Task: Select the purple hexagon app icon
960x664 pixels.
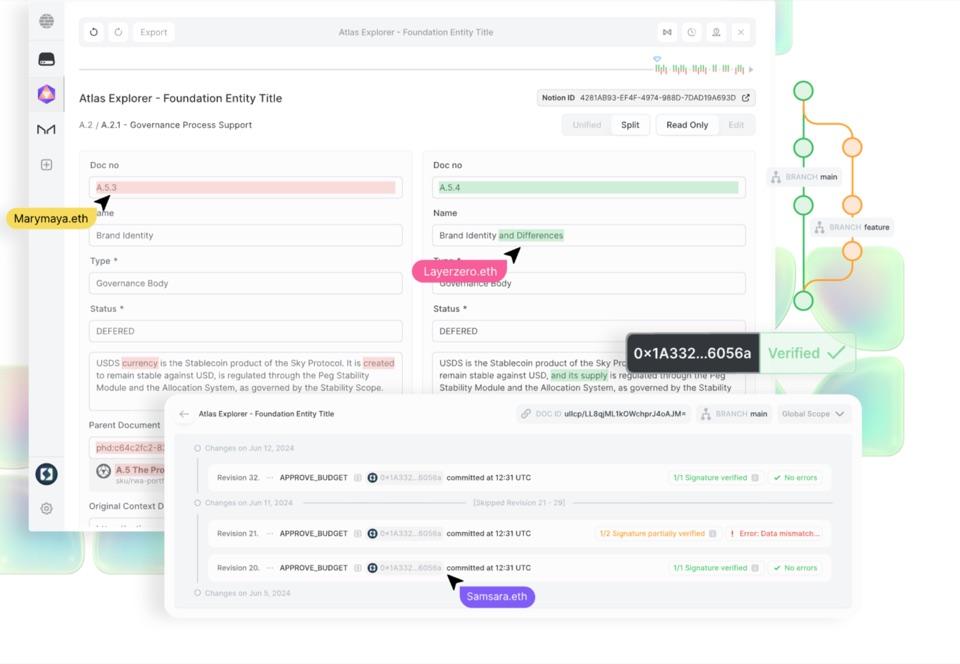Action: [x=47, y=94]
